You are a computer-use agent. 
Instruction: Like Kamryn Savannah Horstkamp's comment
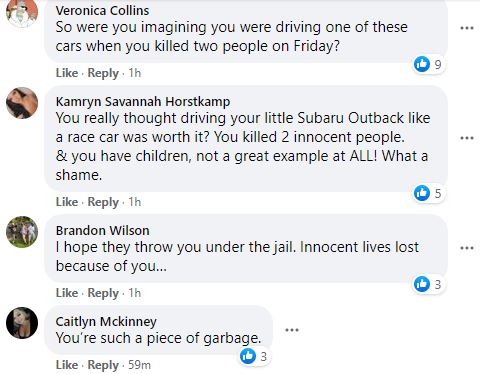click(67, 202)
